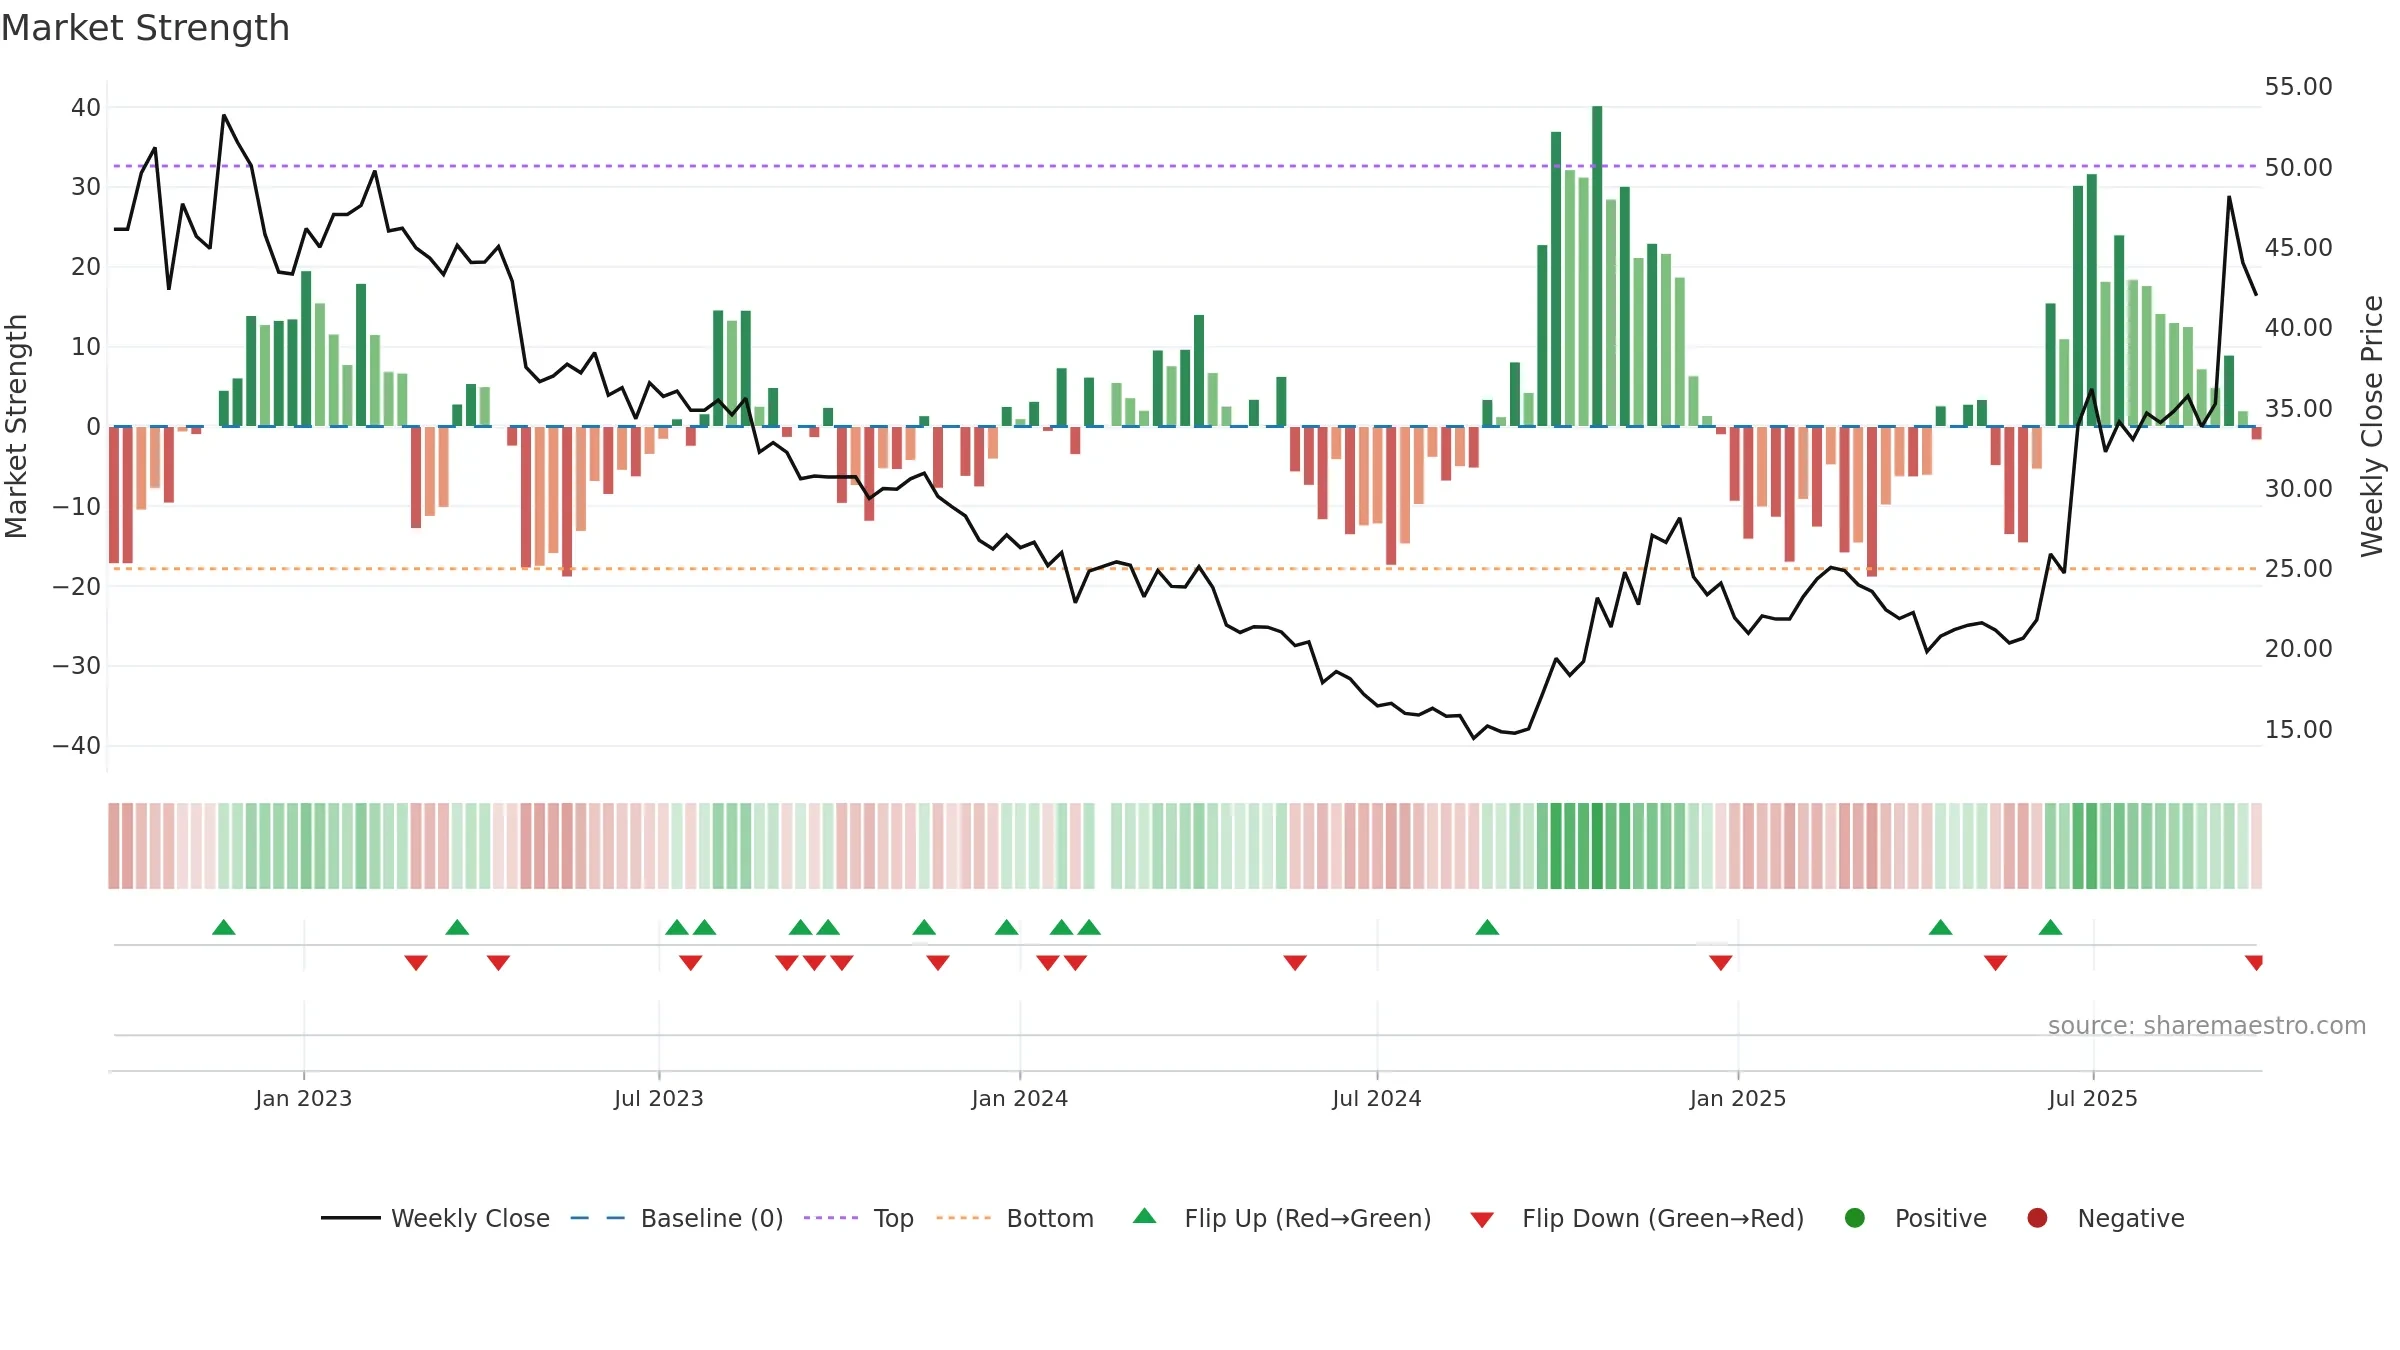The height and width of the screenshot is (1350, 2400).
Task: Toggle the Positive legend entry
Action: click(1915, 1218)
